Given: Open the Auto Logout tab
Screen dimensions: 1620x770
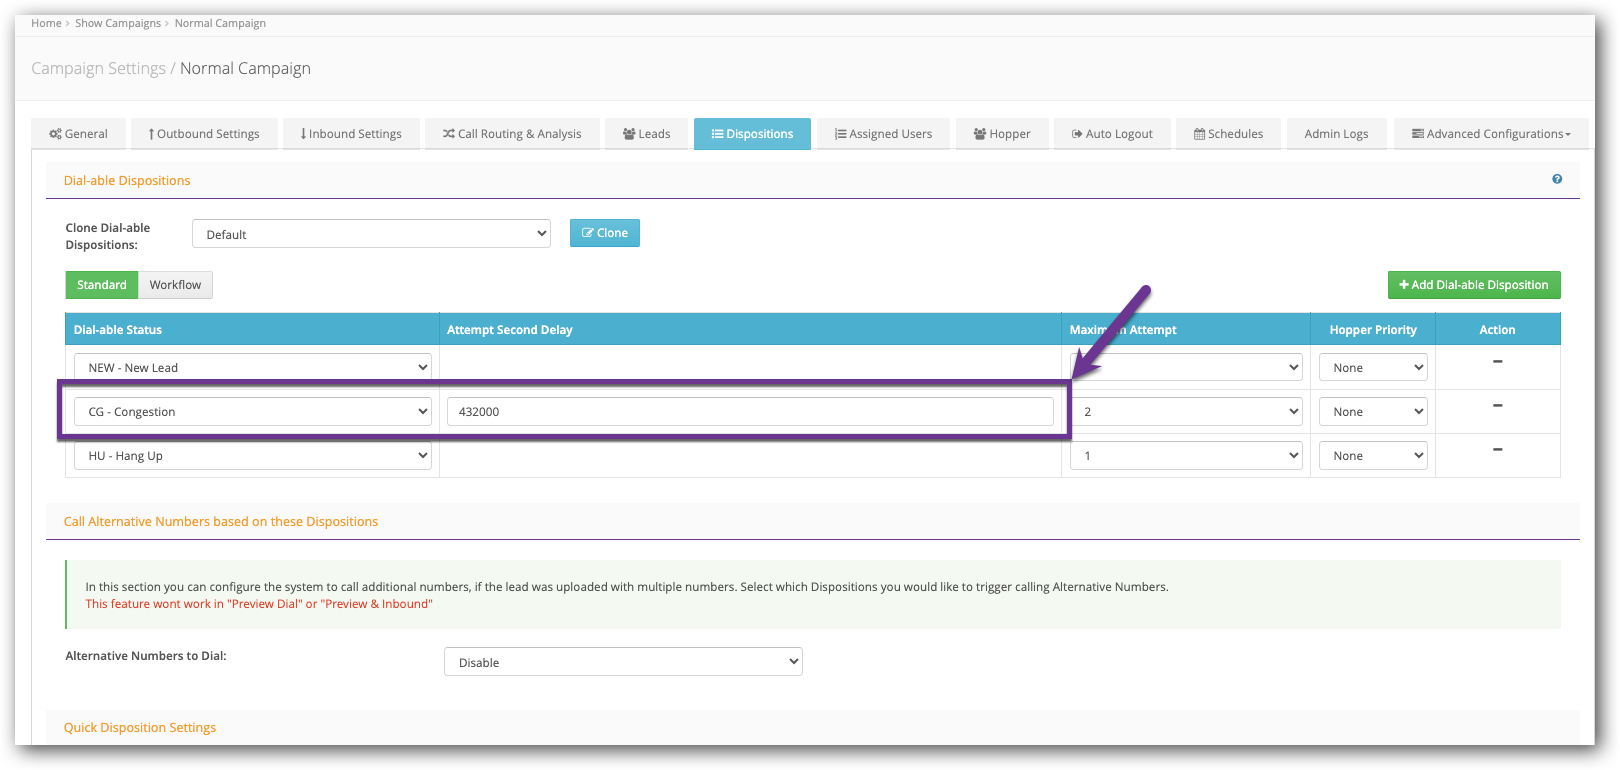Looking at the screenshot, I should coord(1112,134).
